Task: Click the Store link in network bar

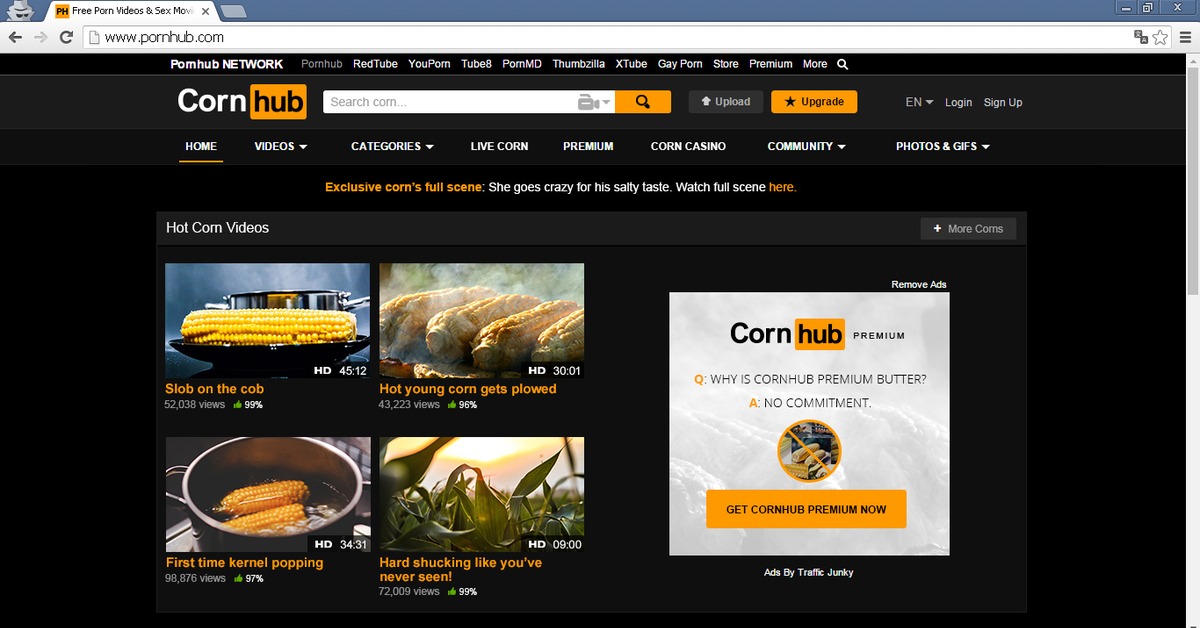Action: point(726,64)
